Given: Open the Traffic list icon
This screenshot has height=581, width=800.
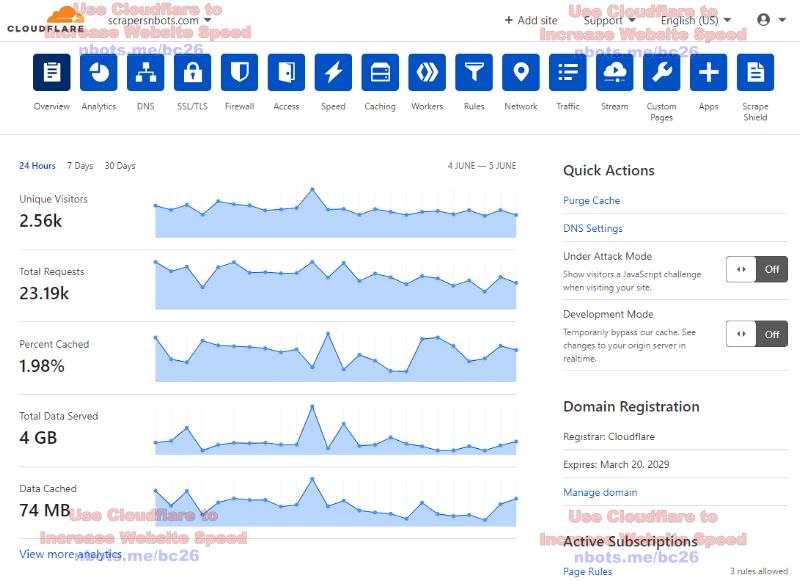Looking at the screenshot, I should pos(568,72).
